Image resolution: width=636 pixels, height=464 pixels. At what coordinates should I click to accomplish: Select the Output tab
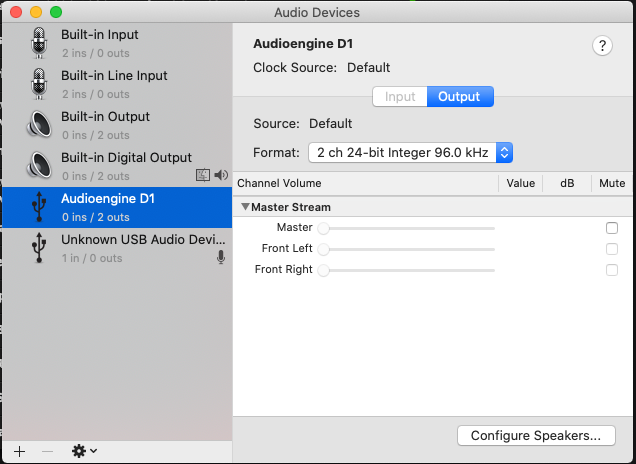point(460,97)
